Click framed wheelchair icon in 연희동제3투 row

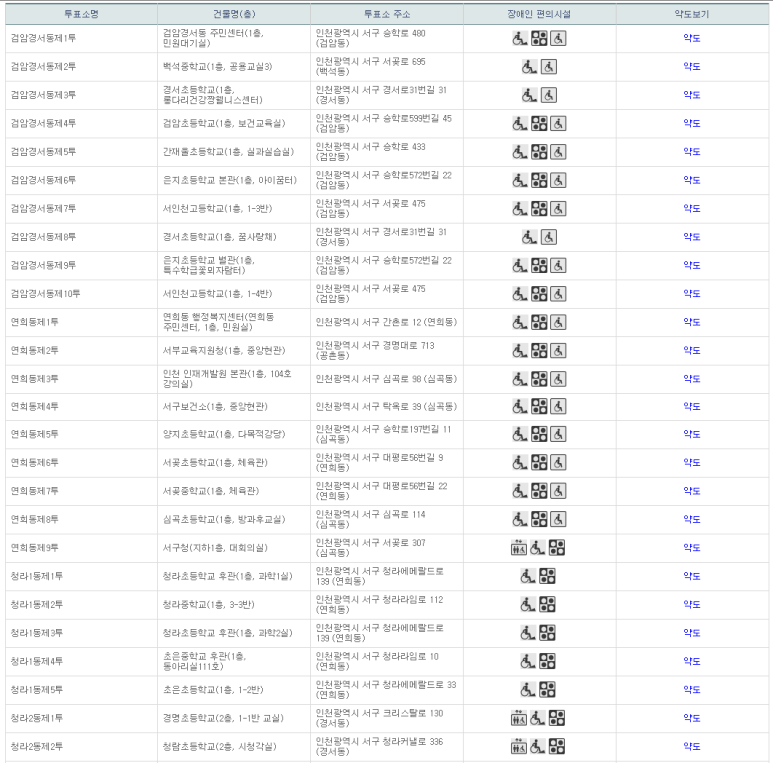tap(558, 379)
